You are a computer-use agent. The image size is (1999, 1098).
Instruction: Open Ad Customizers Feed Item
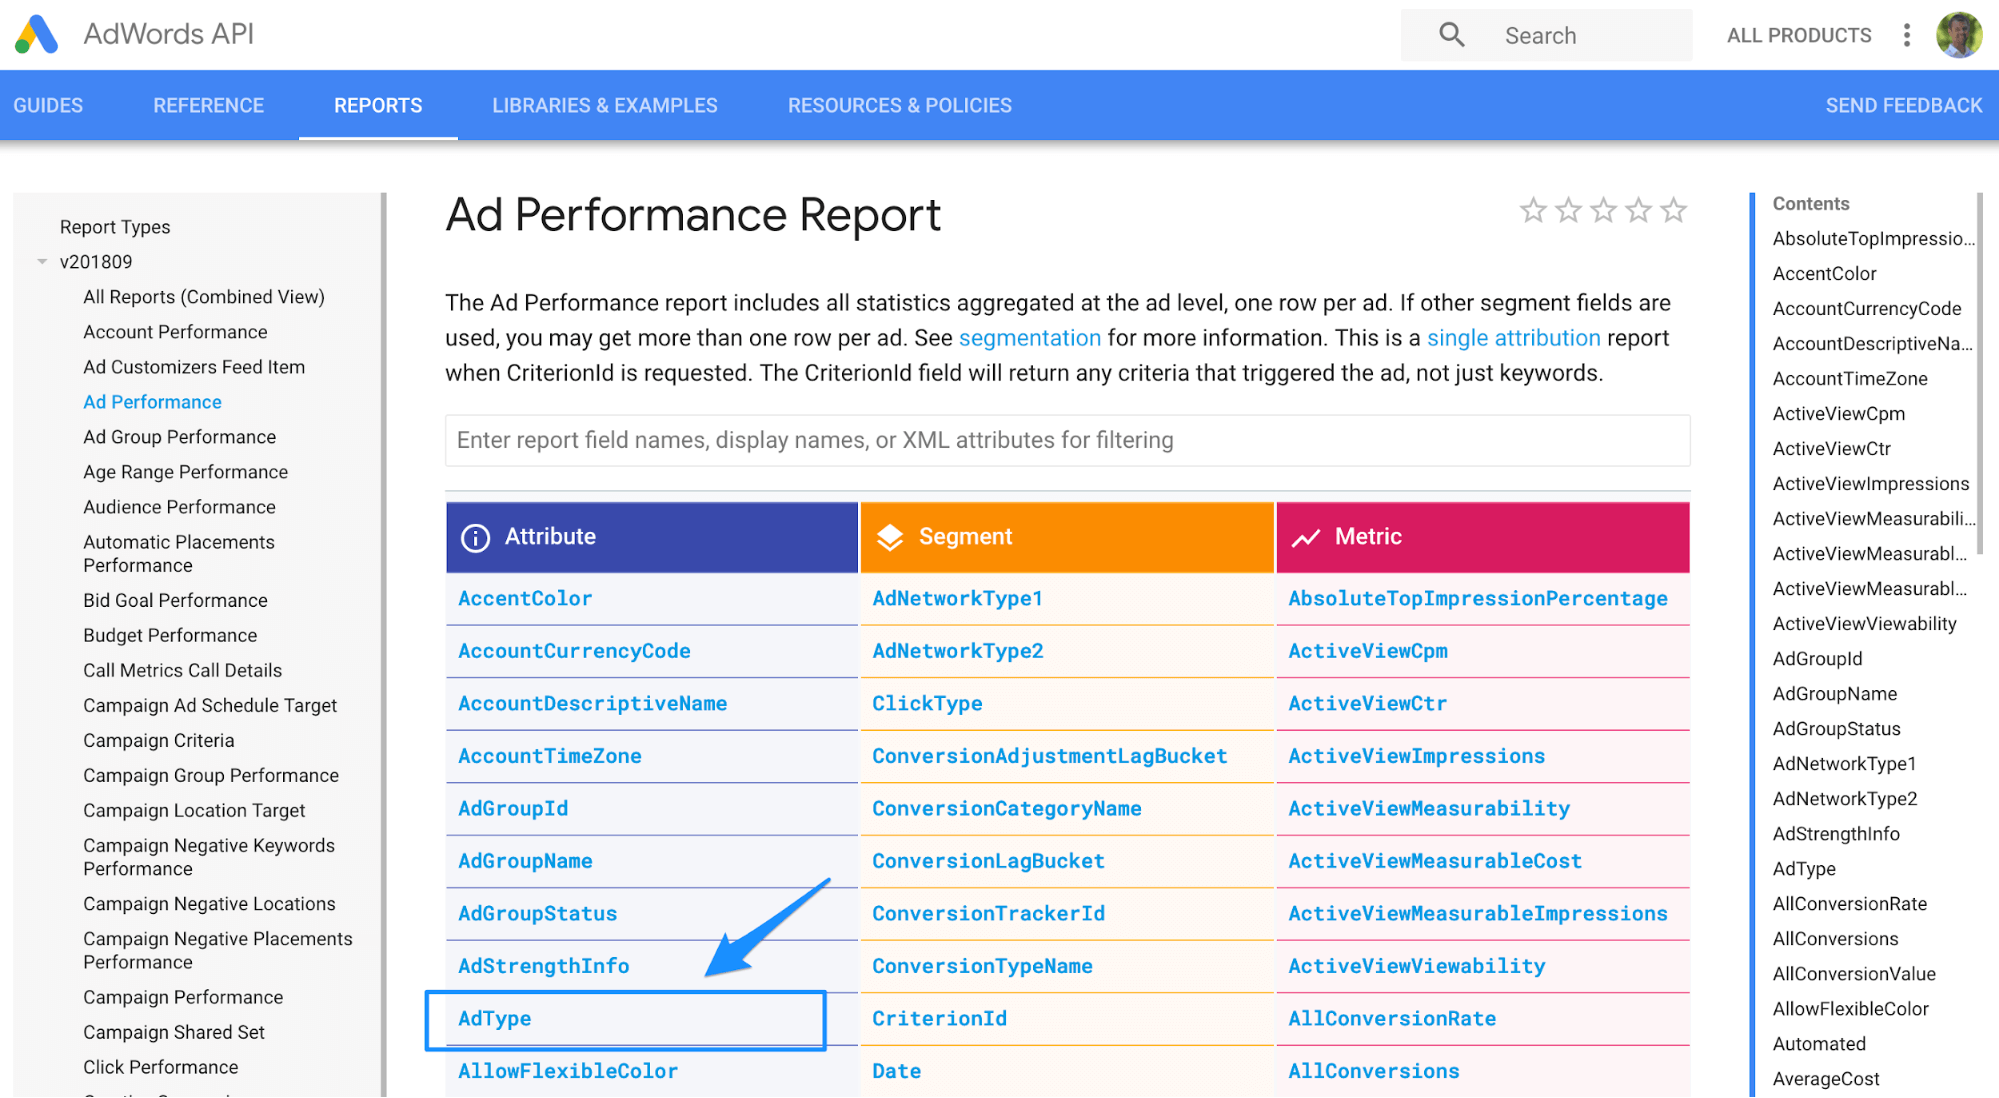tap(194, 367)
